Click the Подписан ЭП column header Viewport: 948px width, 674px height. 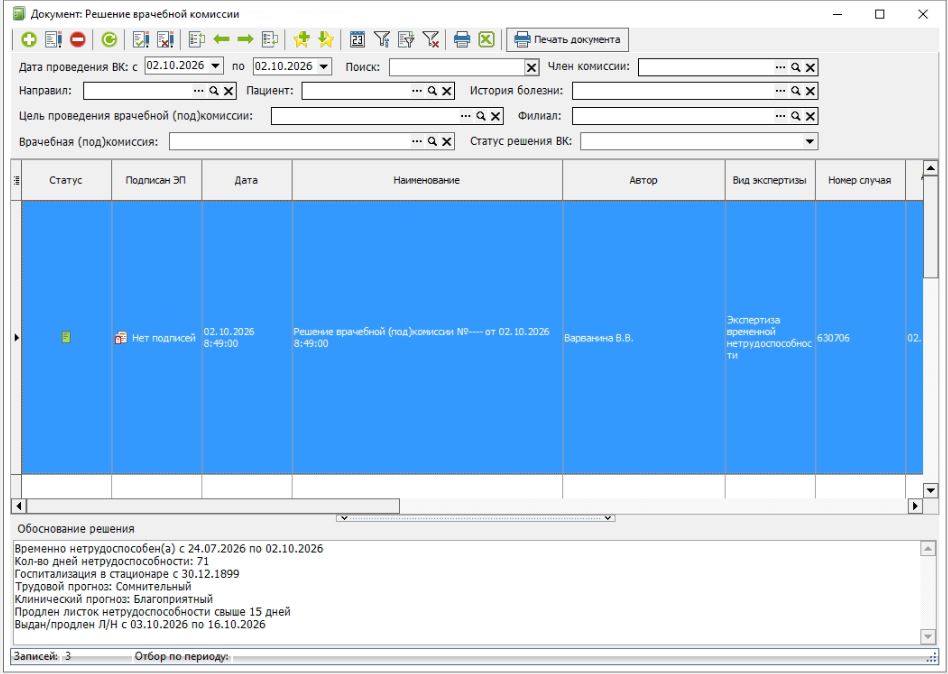(x=156, y=180)
